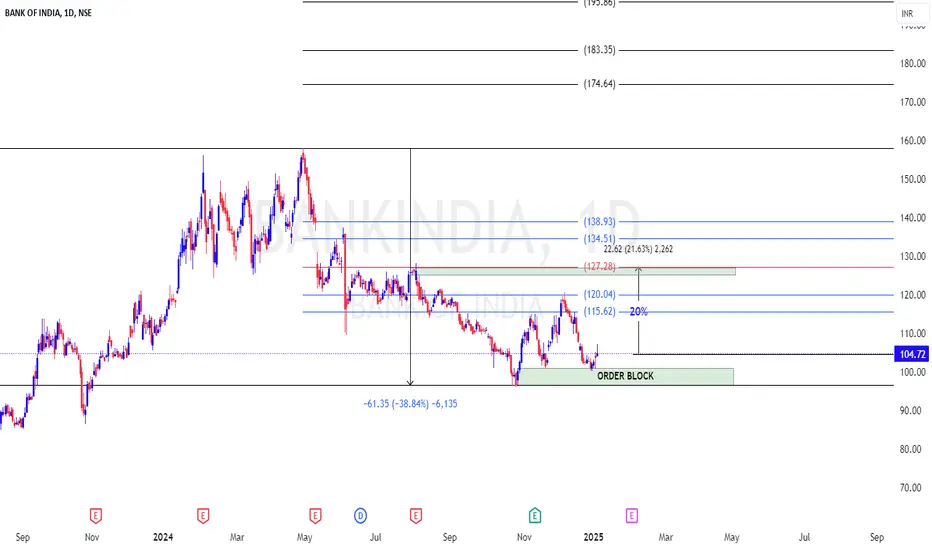Select the purple E upcoming earnings marker
This screenshot has height=550, width=932.
click(631, 516)
